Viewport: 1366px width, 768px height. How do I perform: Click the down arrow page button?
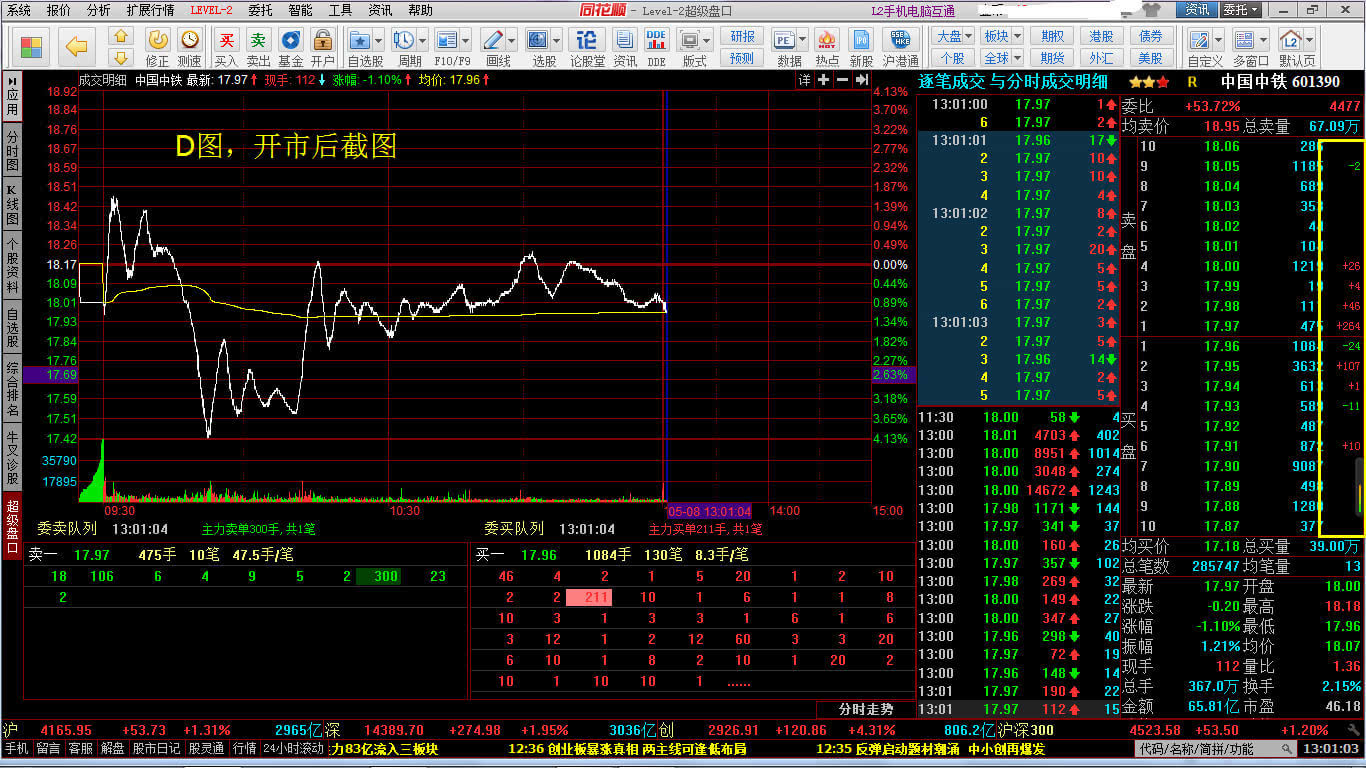tap(121, 57)
